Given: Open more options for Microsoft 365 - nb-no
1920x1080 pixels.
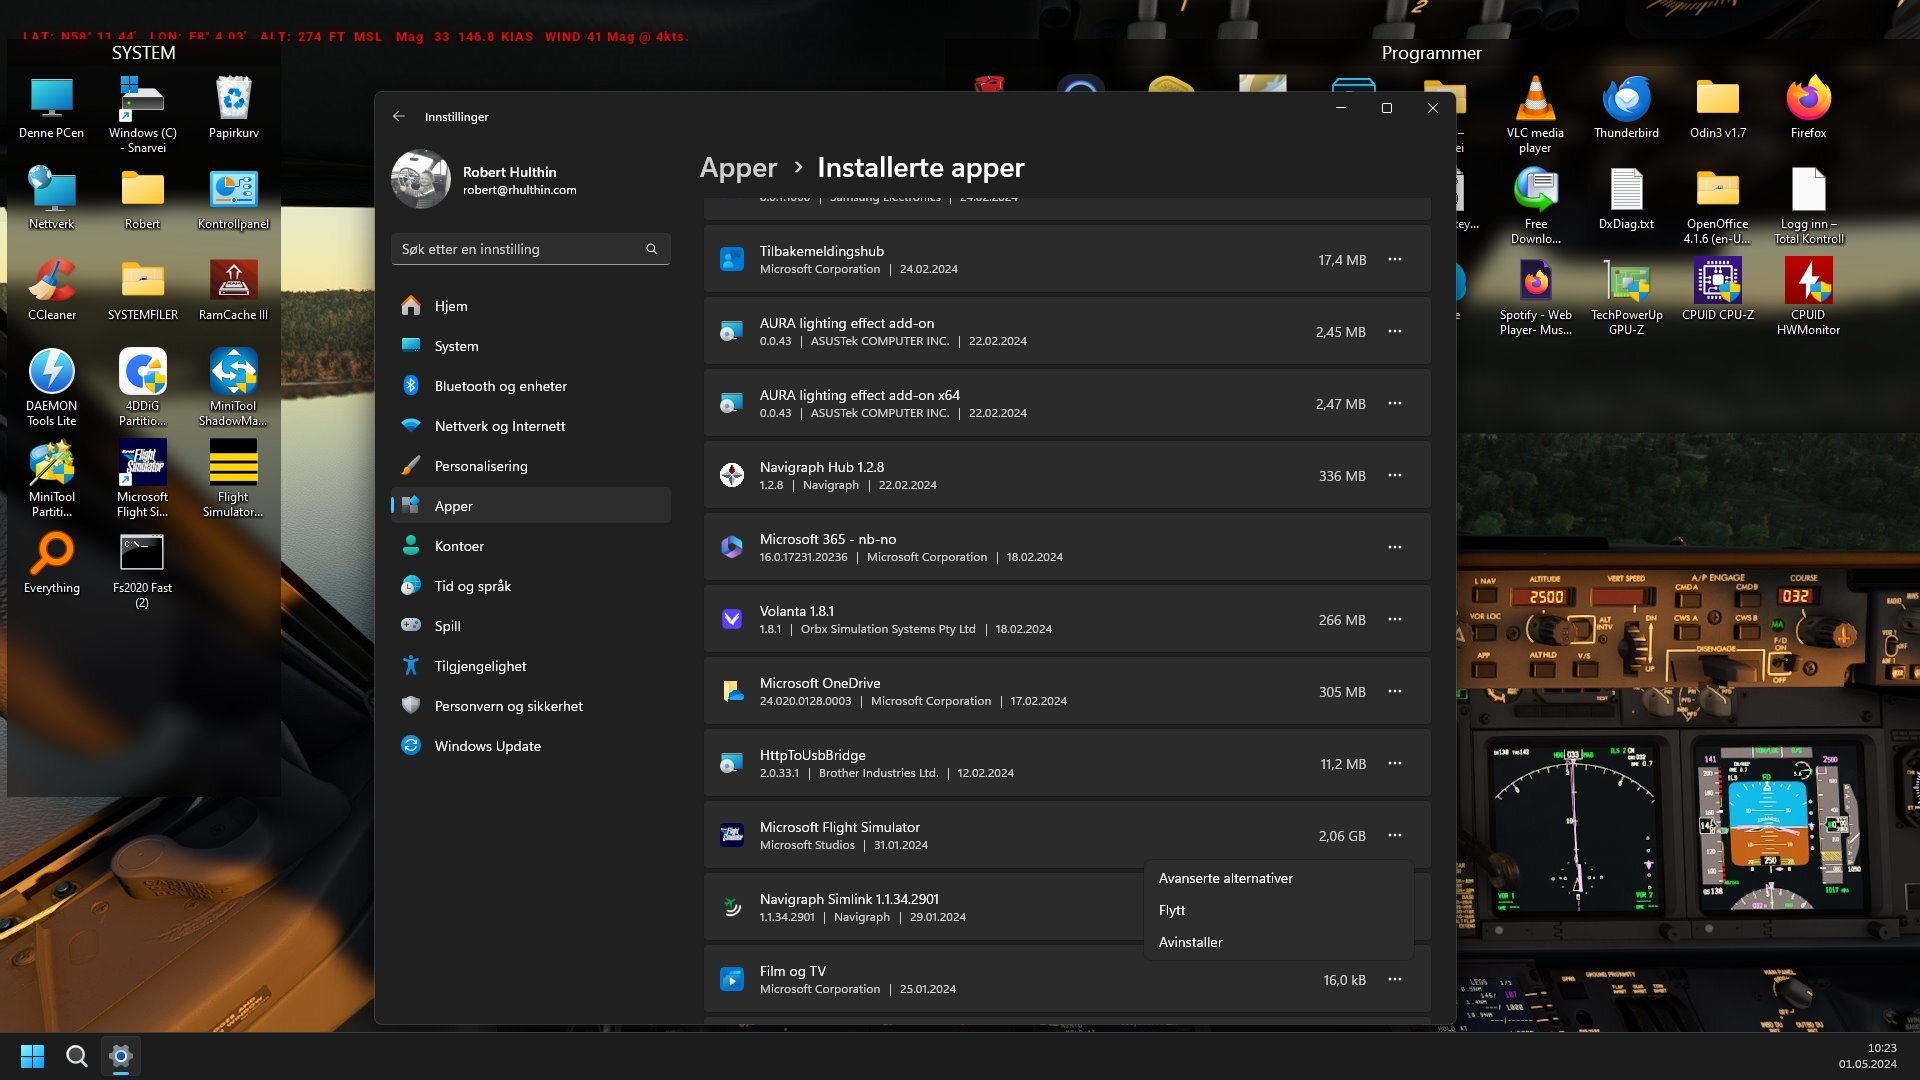Looking at the screenshot, I should click(1394, 547).
